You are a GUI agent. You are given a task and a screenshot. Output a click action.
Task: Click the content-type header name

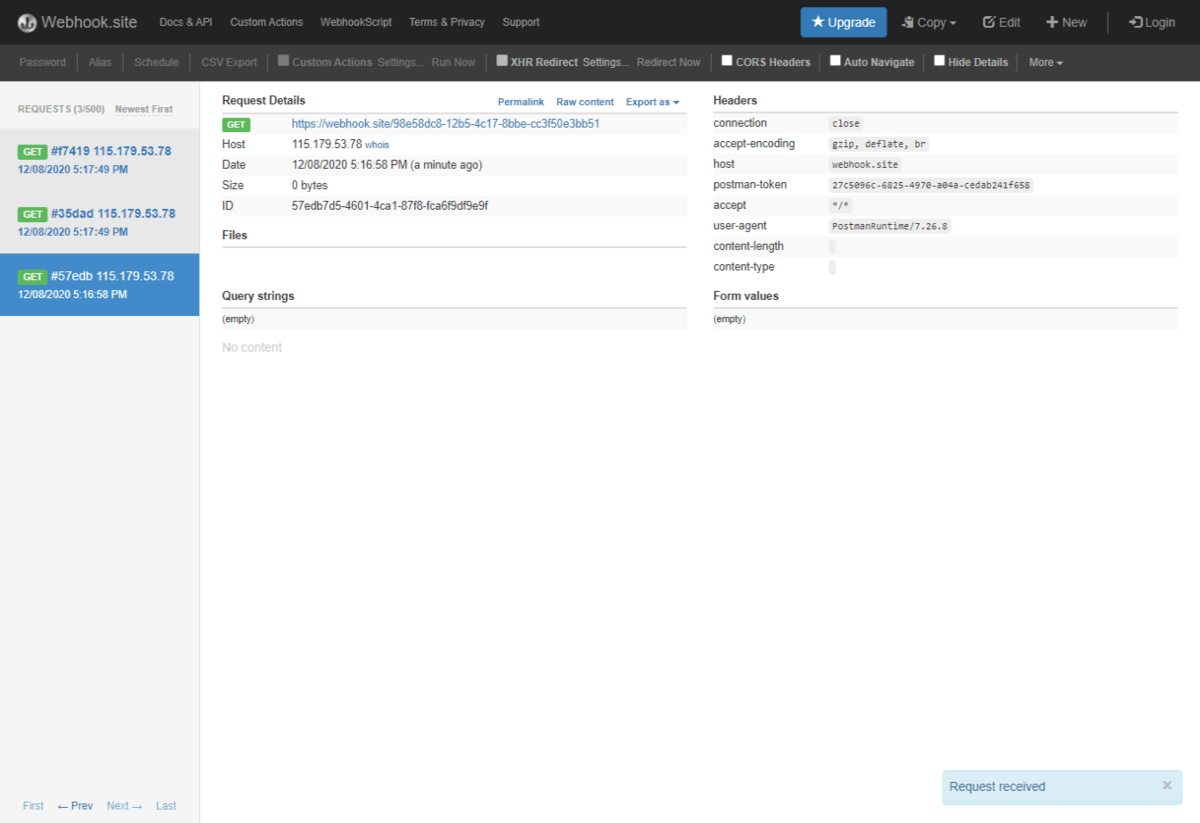point(744,267)
